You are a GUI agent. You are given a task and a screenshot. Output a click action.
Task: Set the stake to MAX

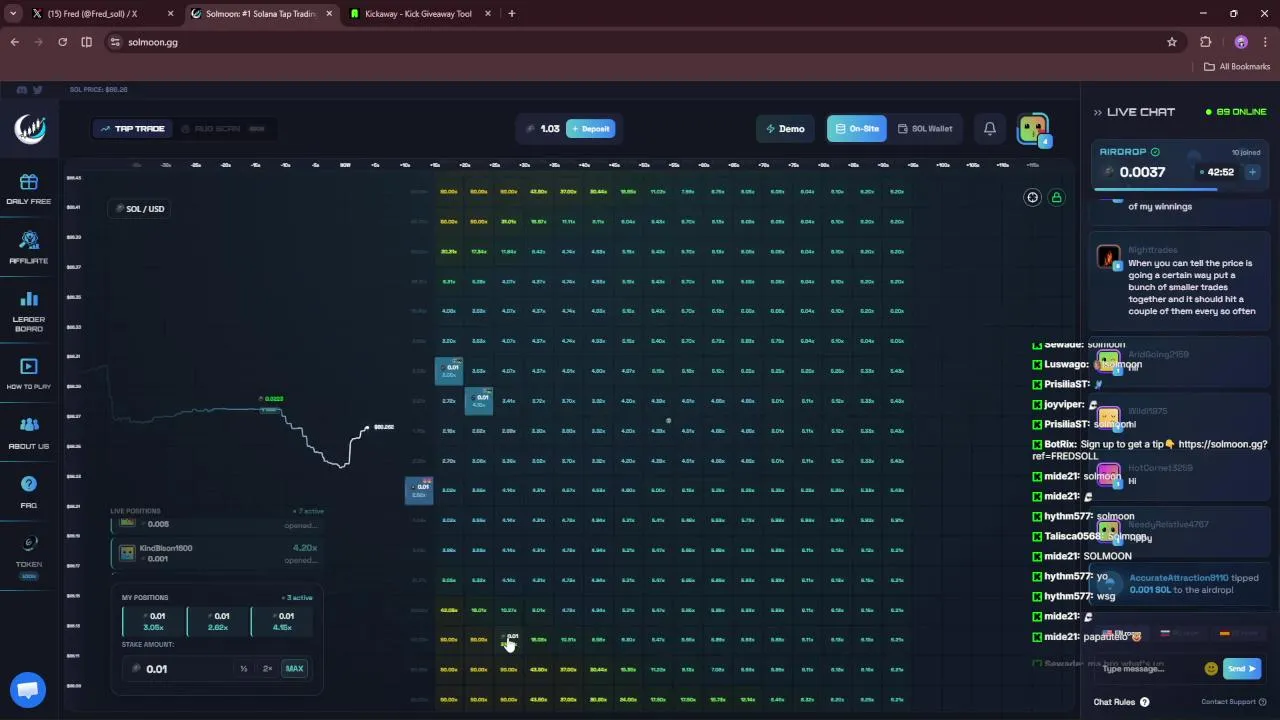pos(294,669)
